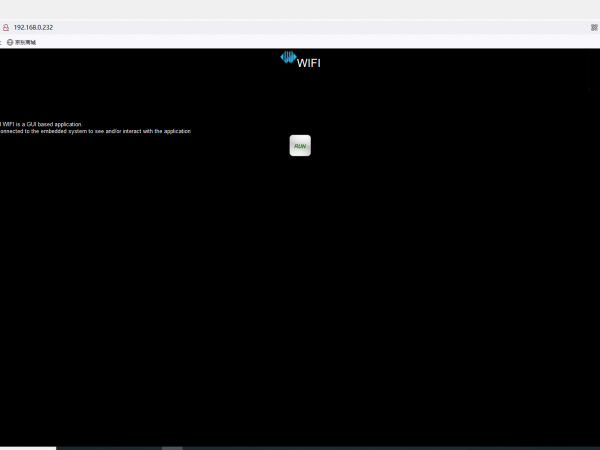This screenshot has width=600, height=450.
Task: Click the blue WIFI wave logo
Action: (x=288, y=59)
